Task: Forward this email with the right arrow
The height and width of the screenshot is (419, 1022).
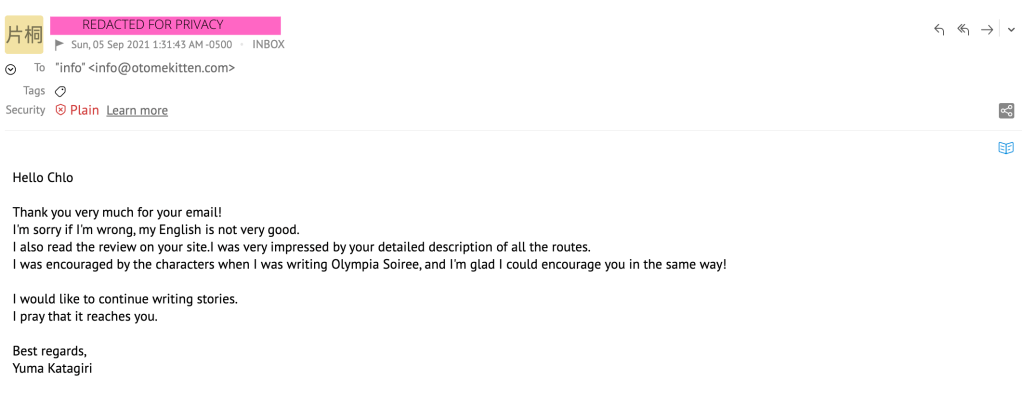Action: coord(987,30)
